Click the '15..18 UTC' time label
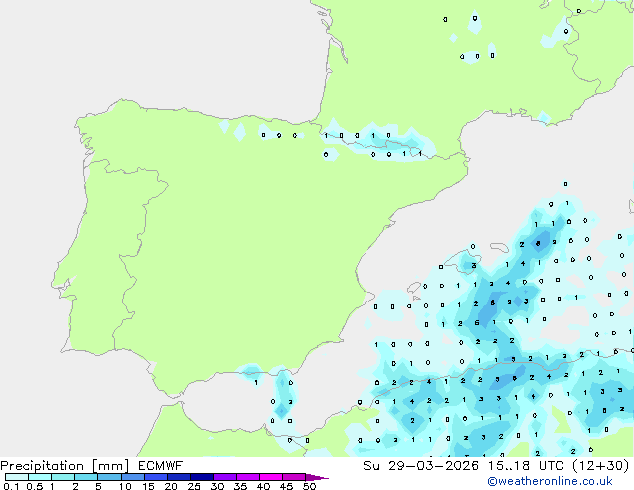 point(526,466)
